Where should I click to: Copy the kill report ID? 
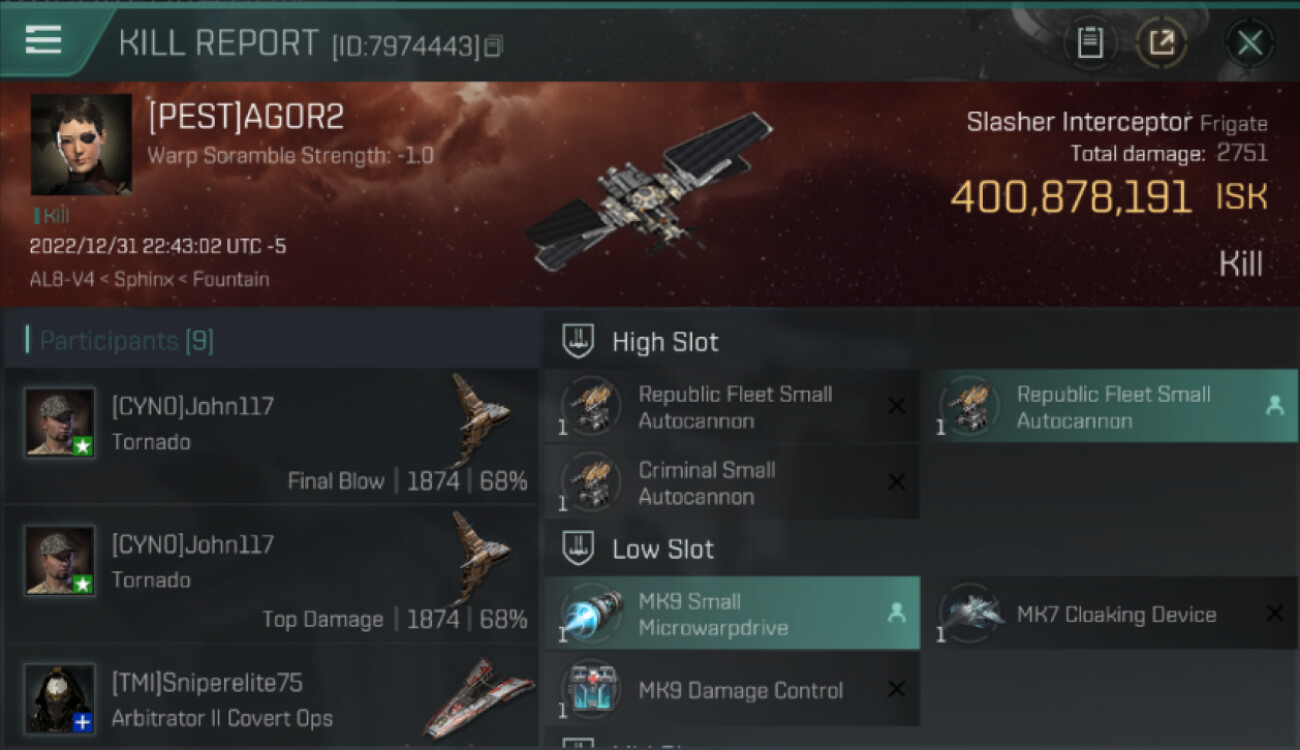click(493, 46)
